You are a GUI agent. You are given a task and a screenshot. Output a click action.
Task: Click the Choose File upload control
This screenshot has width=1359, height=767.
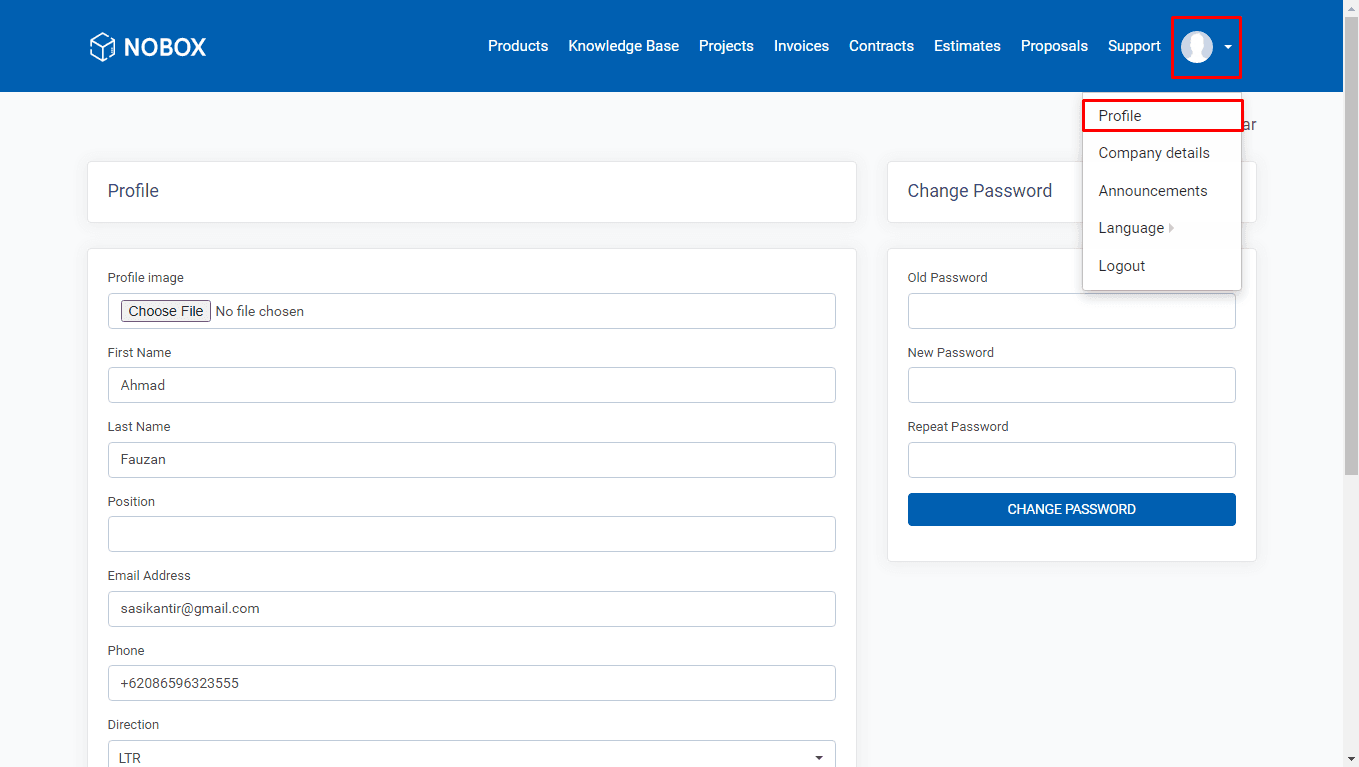coord(165,311)
